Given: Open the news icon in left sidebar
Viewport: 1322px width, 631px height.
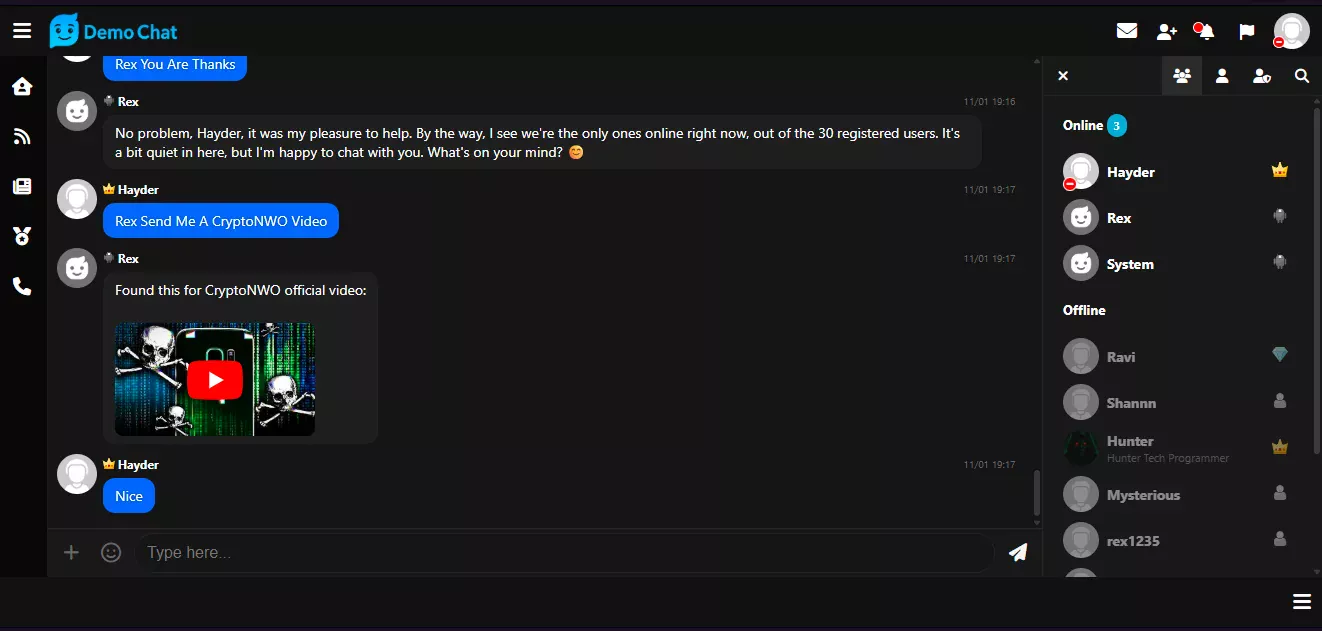Looking at the screenshot, I should [22, 186].
